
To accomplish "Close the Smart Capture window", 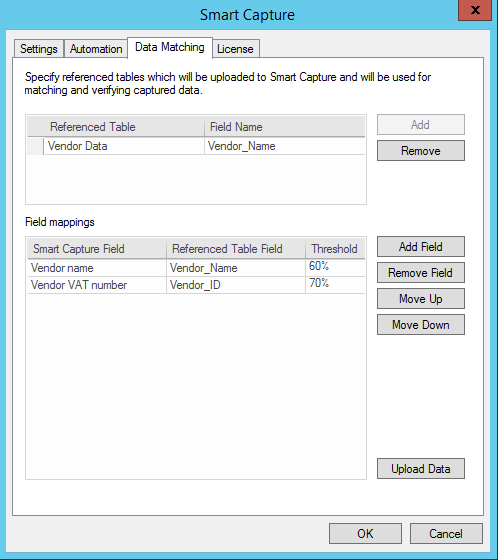I will point(475,10).
